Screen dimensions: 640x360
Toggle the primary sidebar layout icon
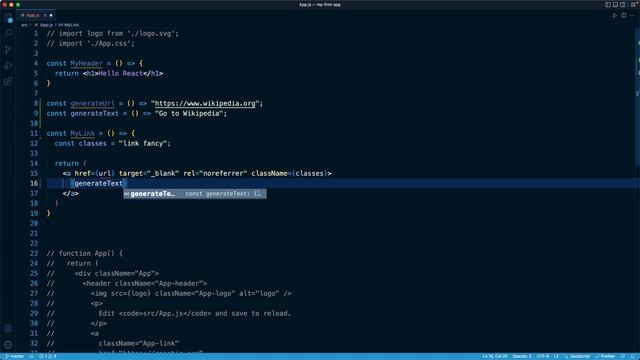pos(608,4)
